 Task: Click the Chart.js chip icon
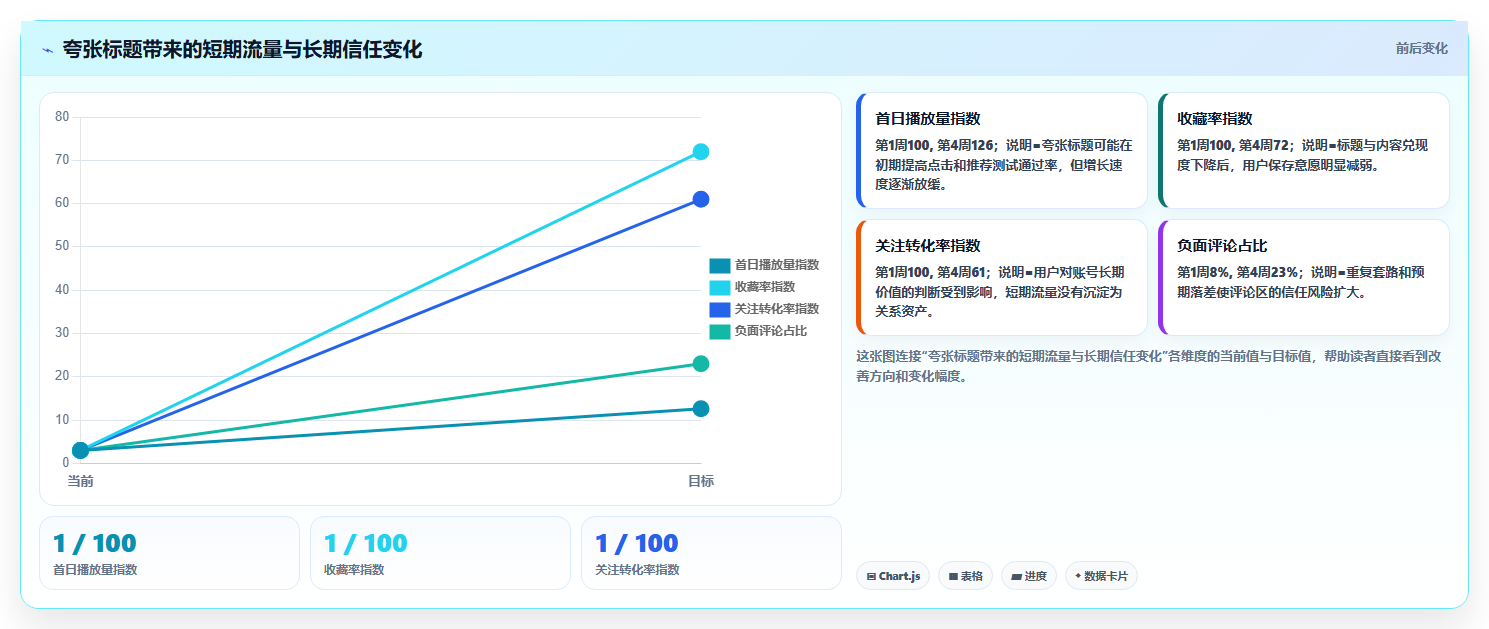click(871, 577)
